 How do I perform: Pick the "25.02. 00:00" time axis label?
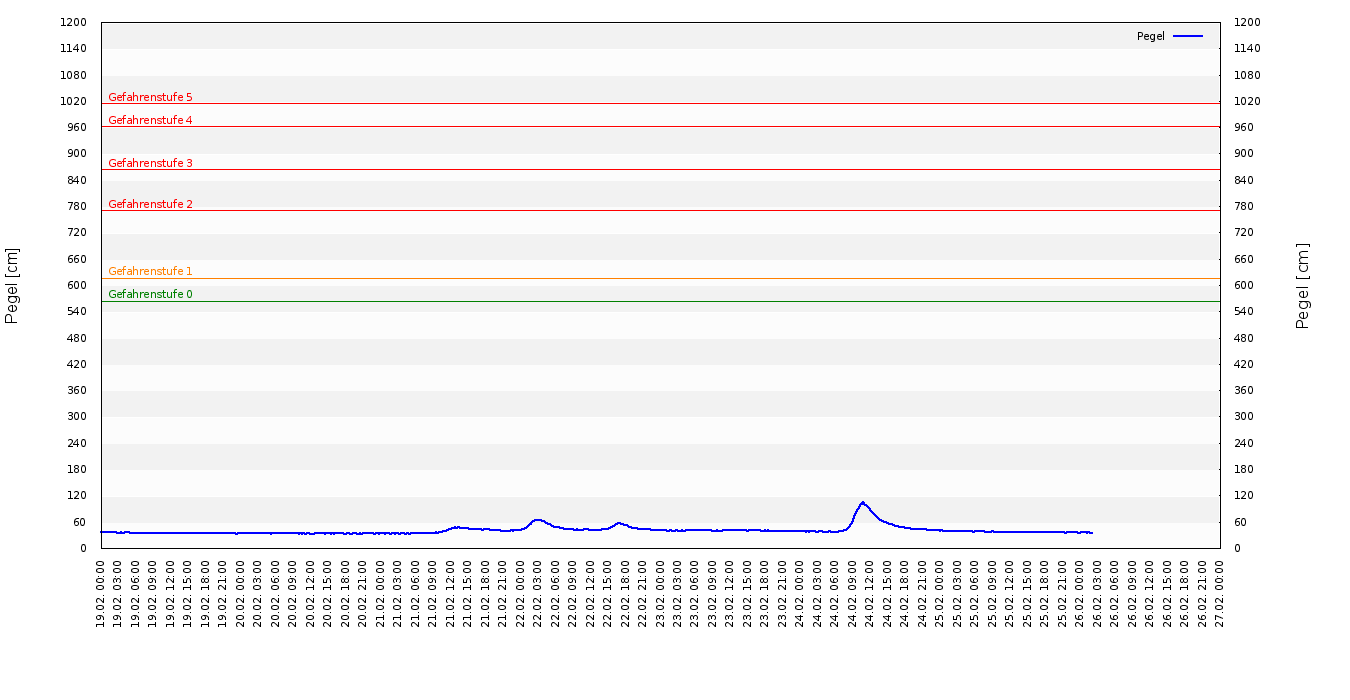pyautogui.click(x=939, y=593)
